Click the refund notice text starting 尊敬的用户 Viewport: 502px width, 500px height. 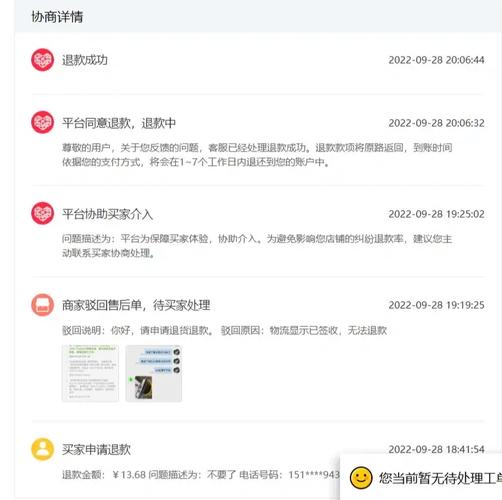[x=257, y=155]
